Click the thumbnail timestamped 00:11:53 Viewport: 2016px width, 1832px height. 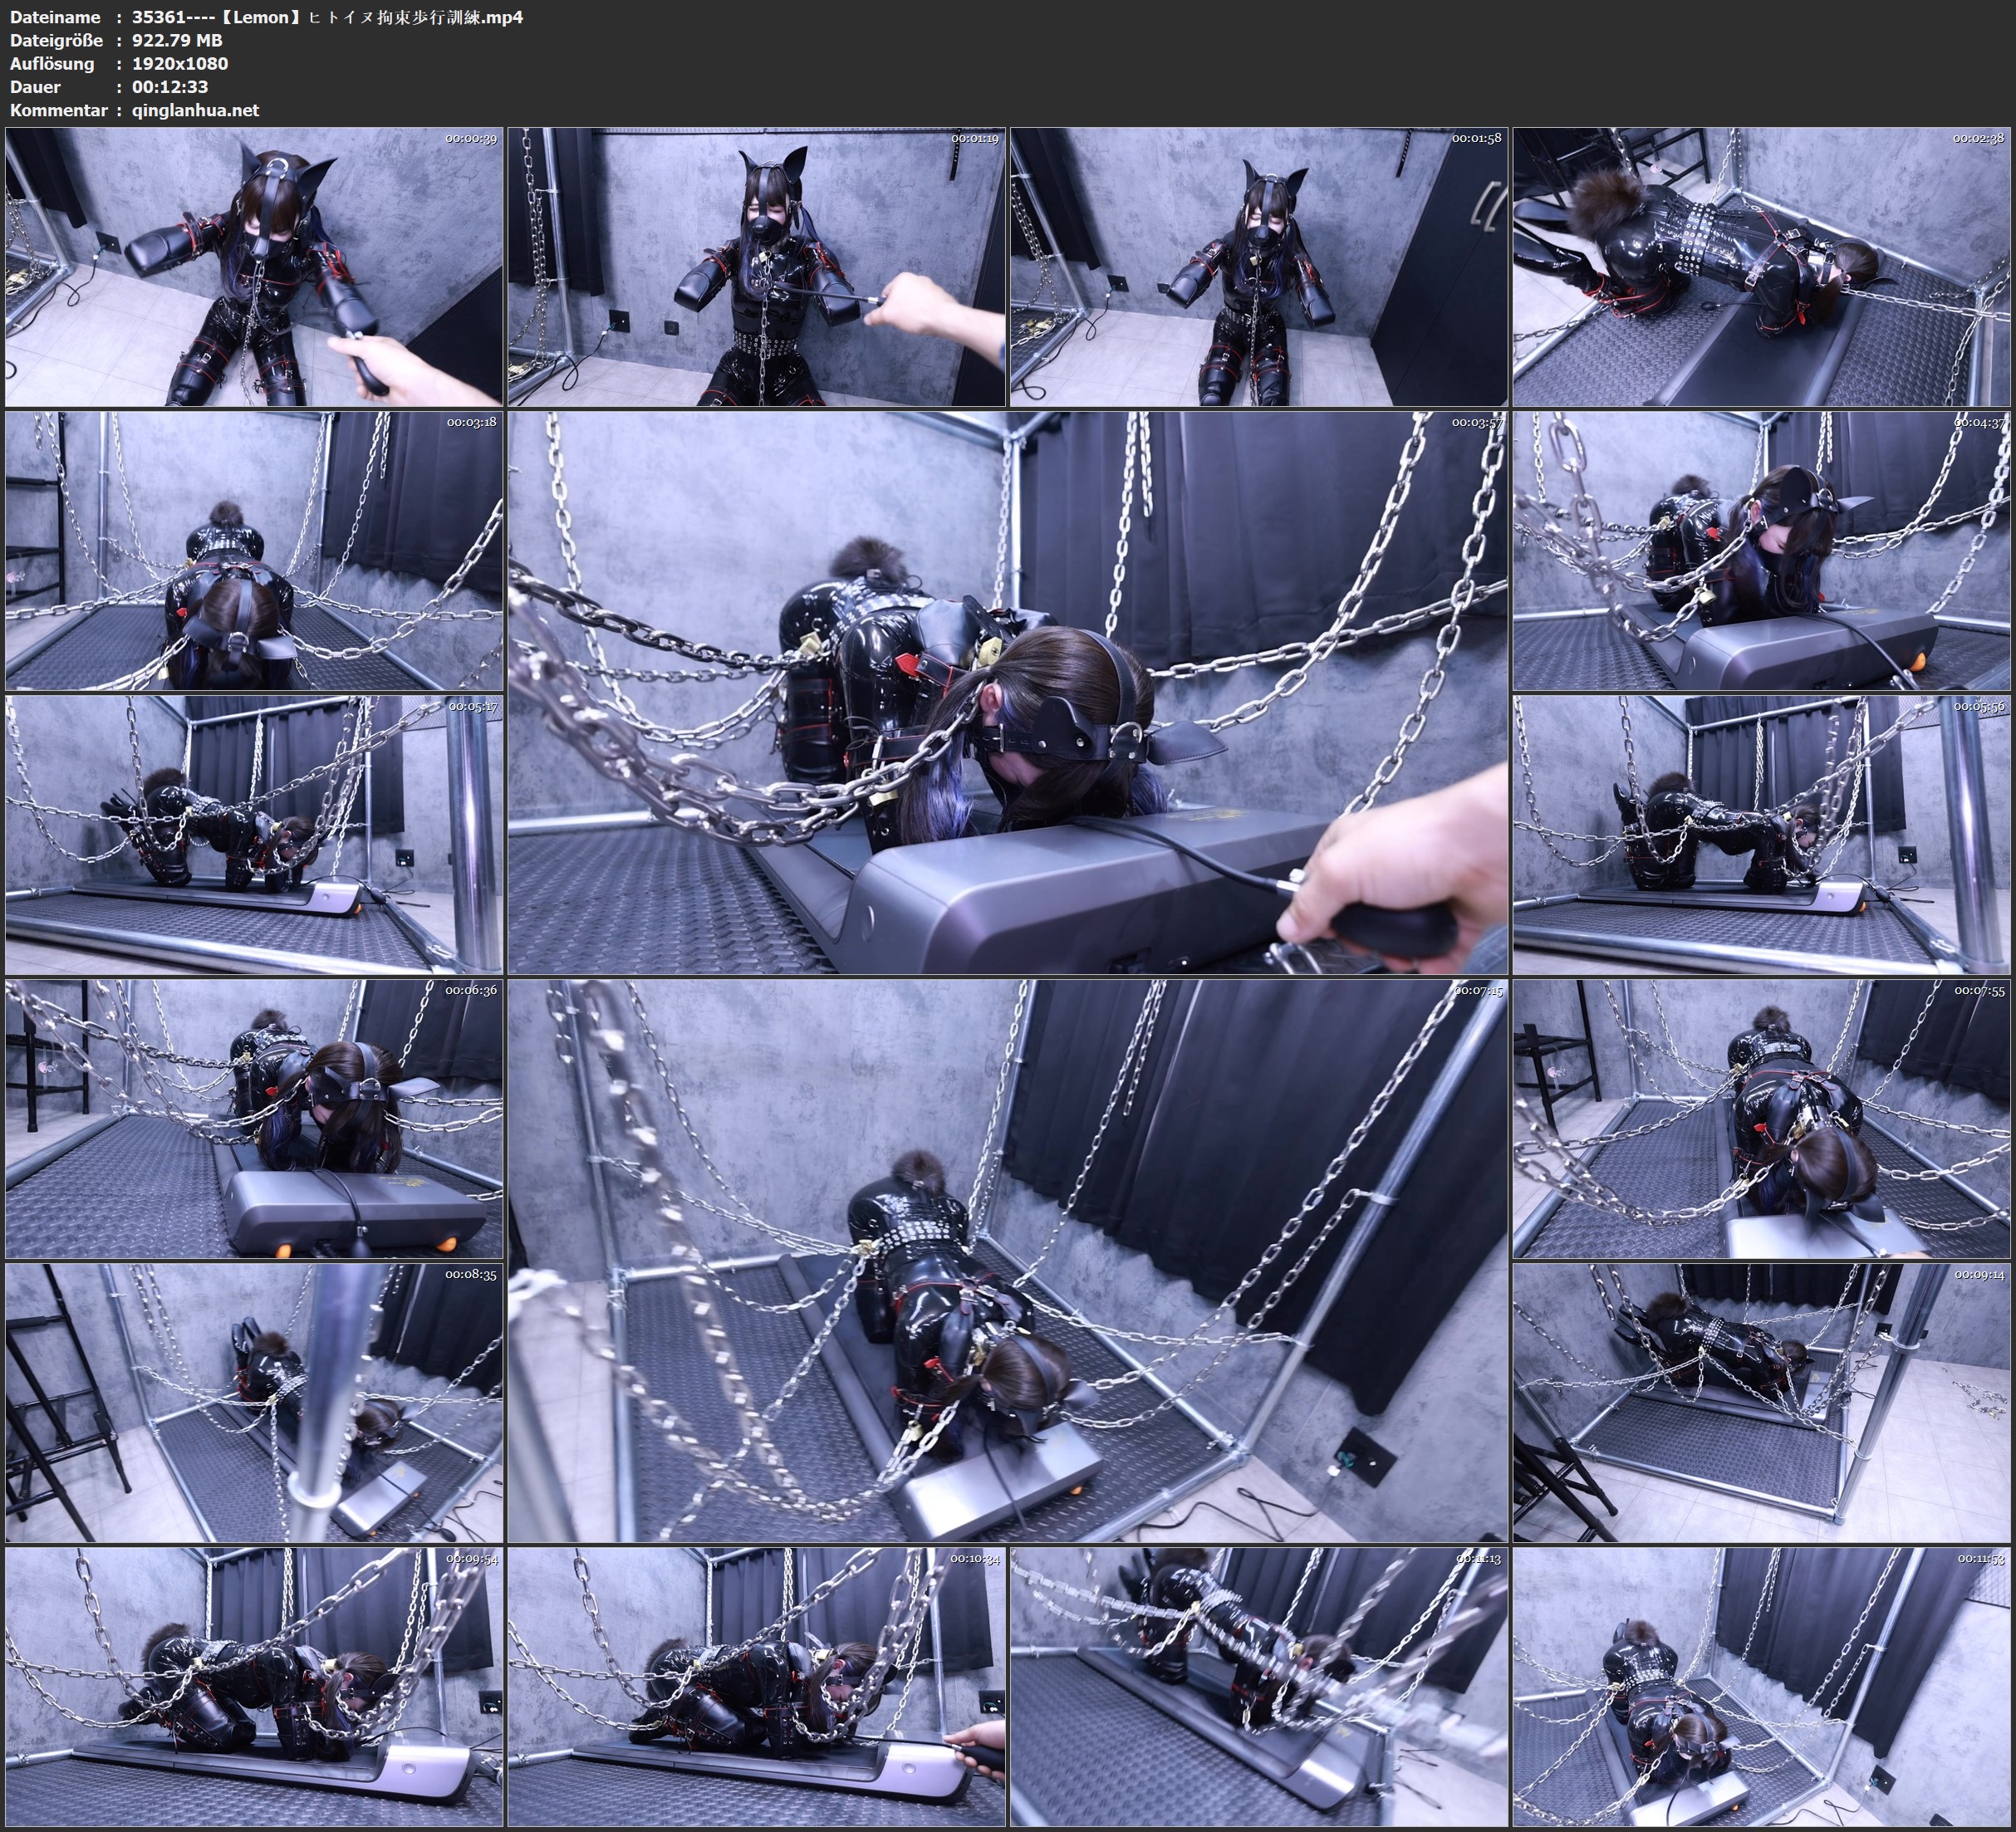(x=1761, y=1687)
